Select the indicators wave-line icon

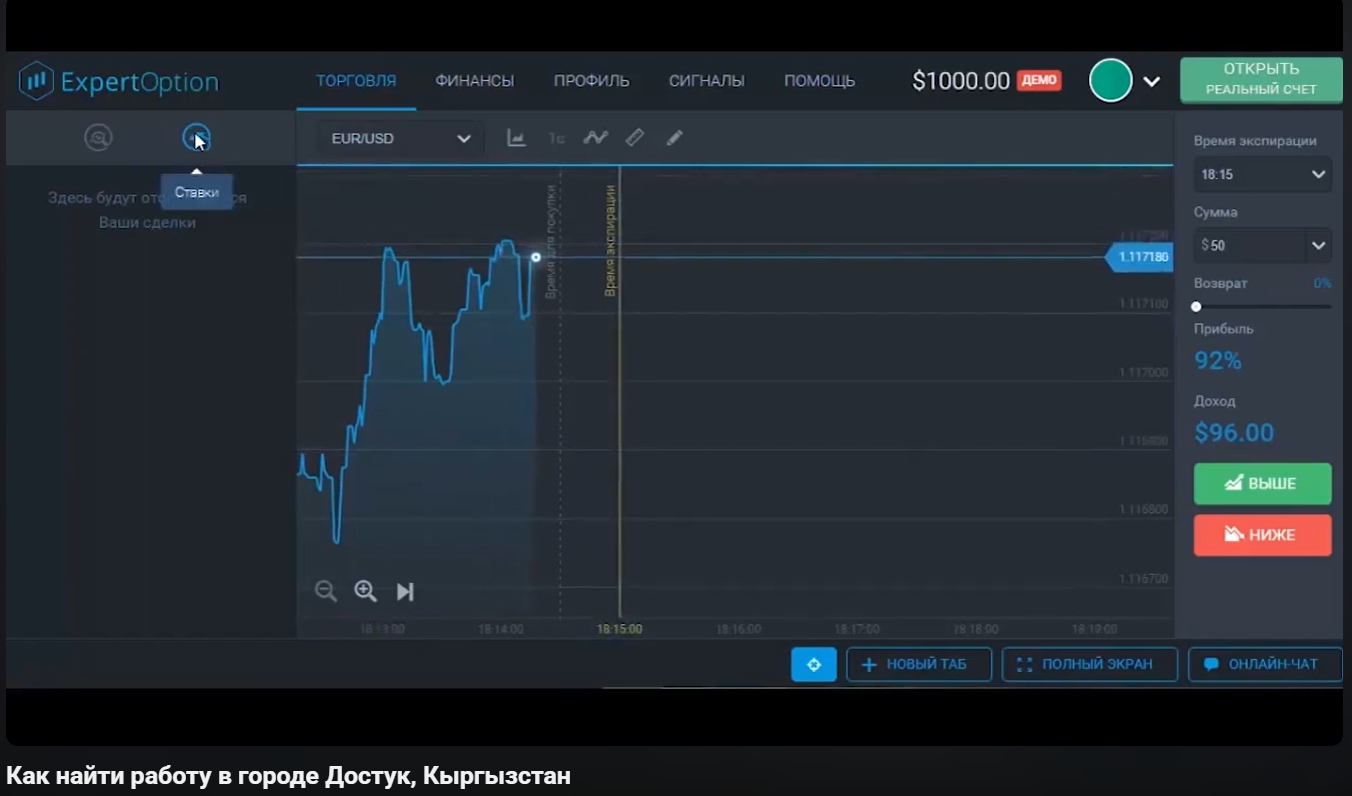(596, 138)
